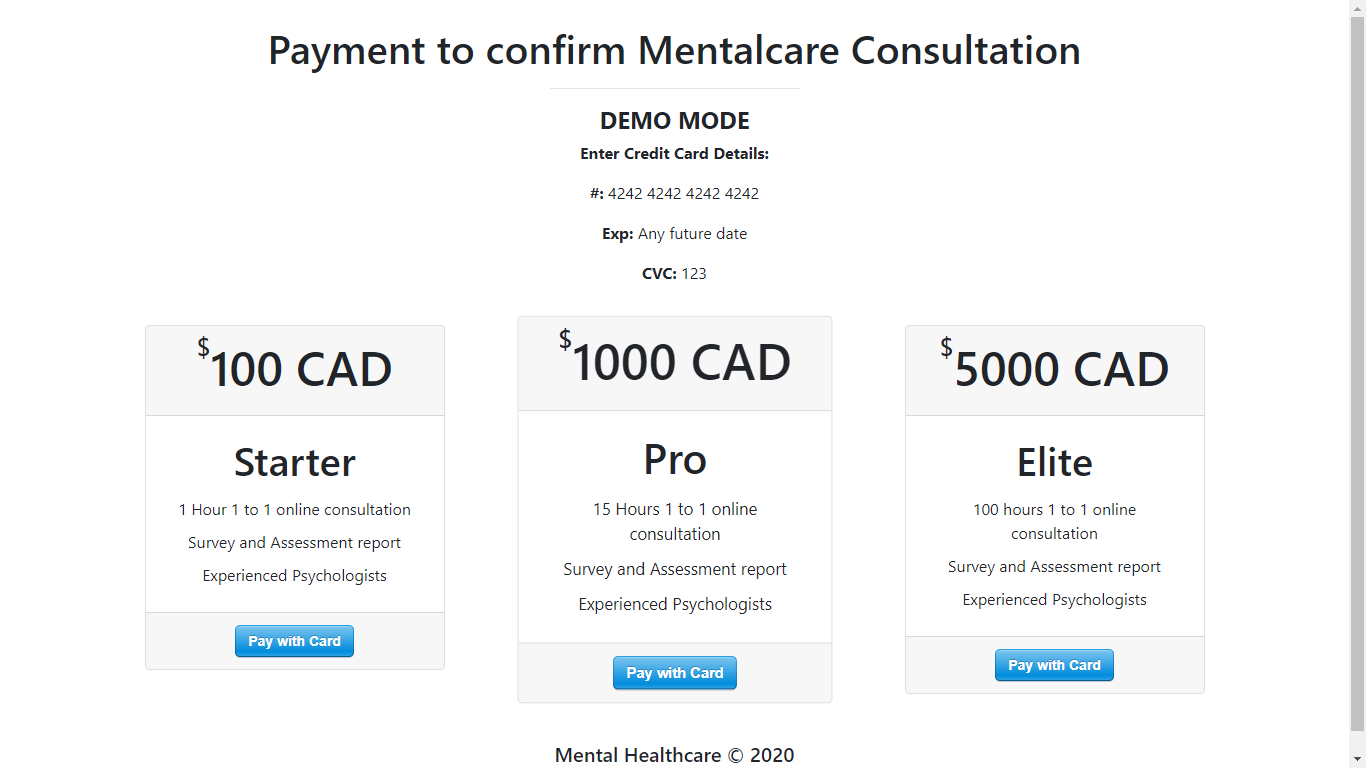Viewport: 1366px width, 768px height.
Task: Select the $1000 CAD price header
Action: click(675, 362)
